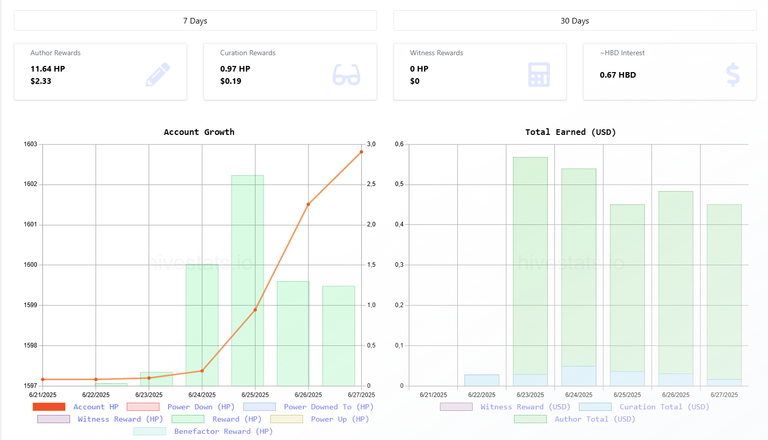Click Witness Reward (USD) legend label

pyautogui.click(x=525, y=407)
